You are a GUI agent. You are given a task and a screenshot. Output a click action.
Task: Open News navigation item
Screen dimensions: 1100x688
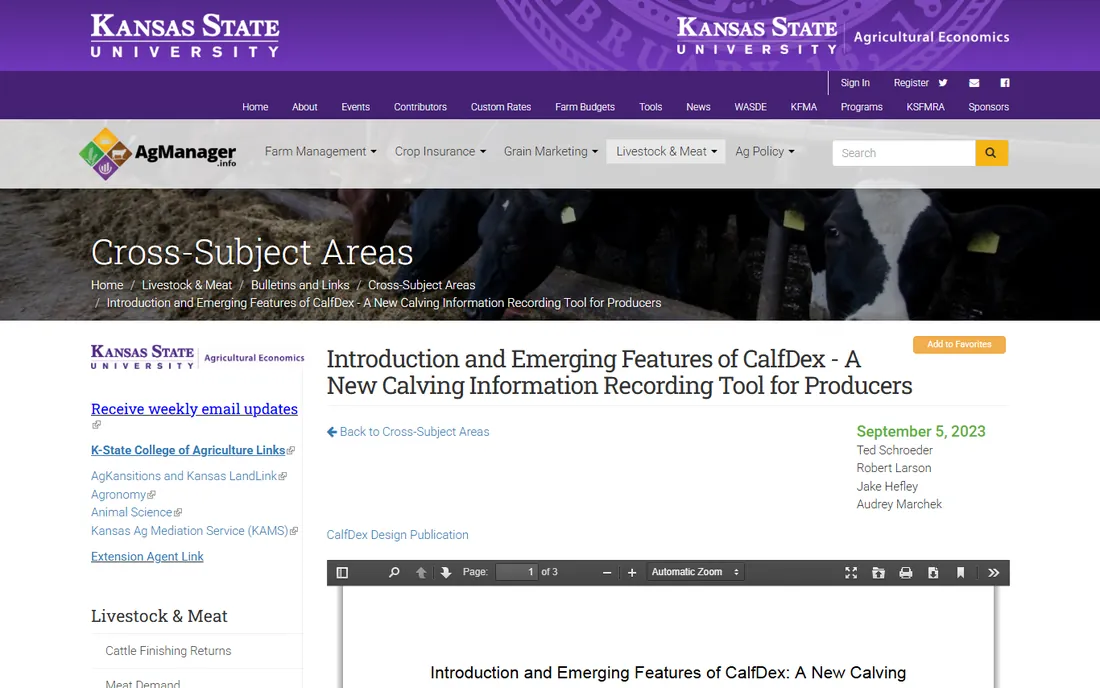tap(698, 107)
